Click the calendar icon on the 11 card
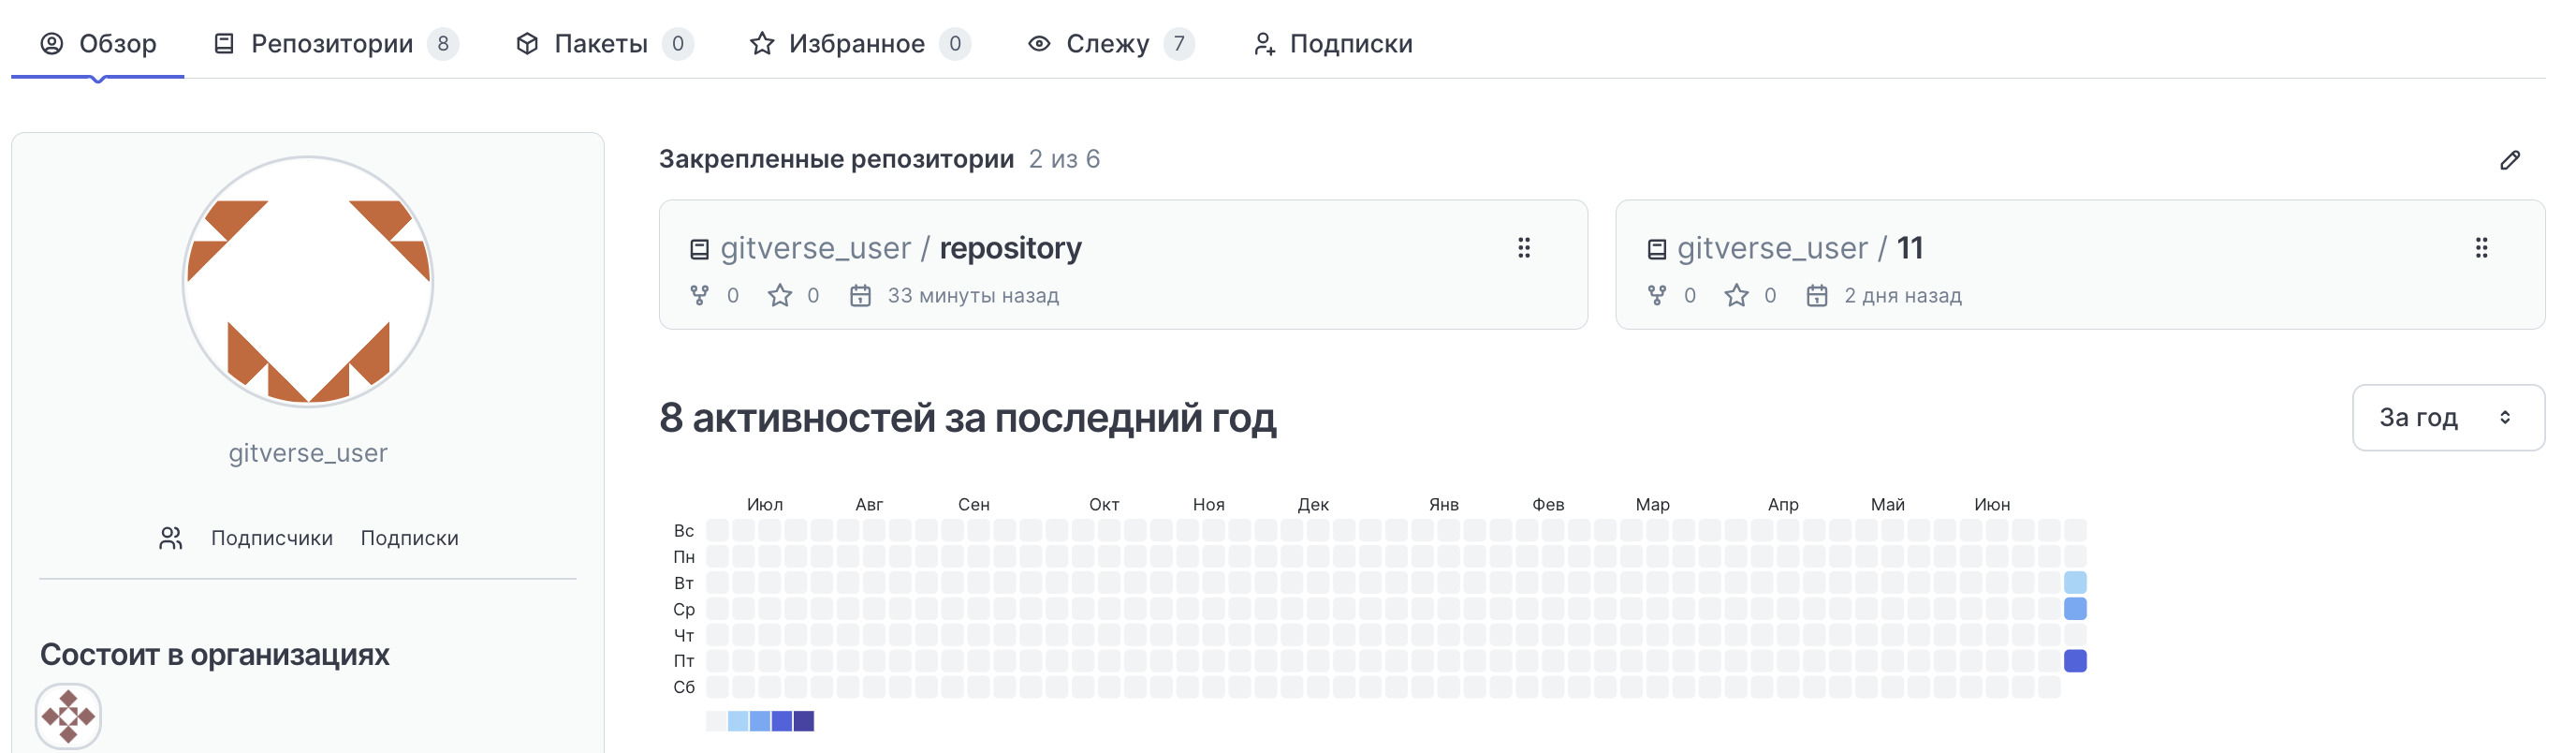 (x=1817, y=296)
